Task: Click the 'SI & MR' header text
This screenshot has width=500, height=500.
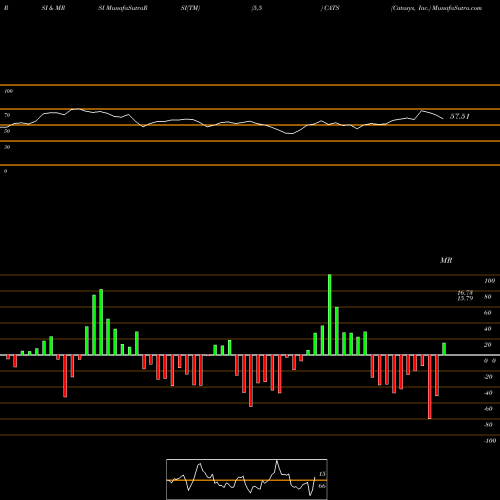Action: (53, 8)
